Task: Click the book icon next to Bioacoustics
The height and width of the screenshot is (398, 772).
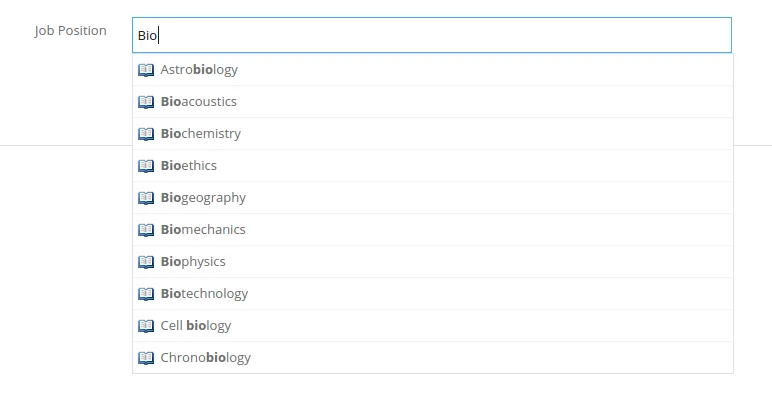Action: (146, 102)
